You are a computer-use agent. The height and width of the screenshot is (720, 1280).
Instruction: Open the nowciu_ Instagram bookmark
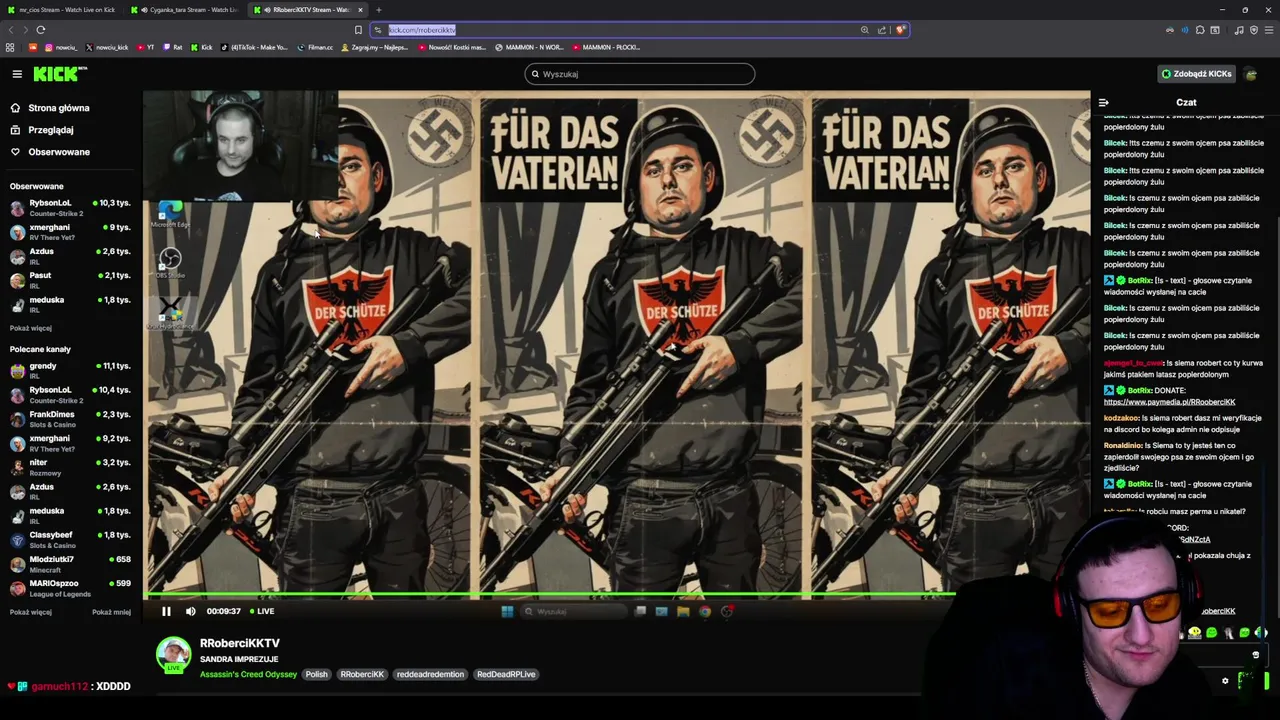pos(60,47)
